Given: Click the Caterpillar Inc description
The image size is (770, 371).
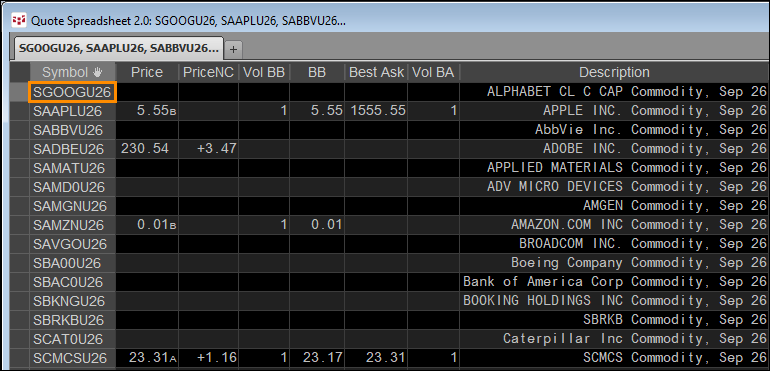Looking at the screenshot, I should [x=614, y=339].
